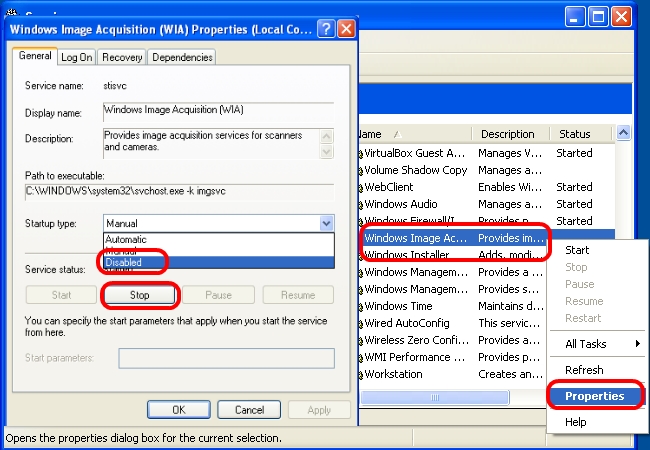Image resolution: width=650 pixels, height=450 pixels.
Task: Confirm with the OK button
Action: (179, 410)
